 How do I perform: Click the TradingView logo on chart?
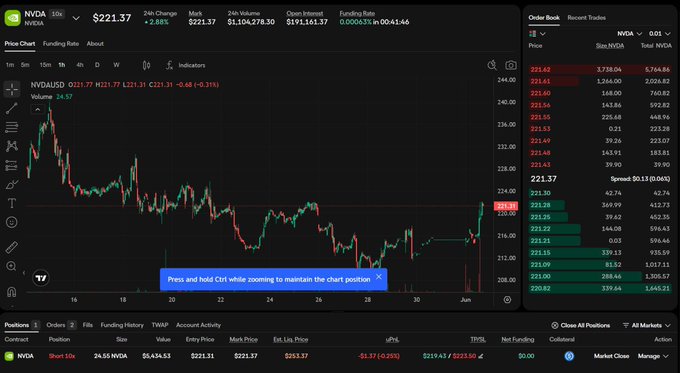[41, 278]
